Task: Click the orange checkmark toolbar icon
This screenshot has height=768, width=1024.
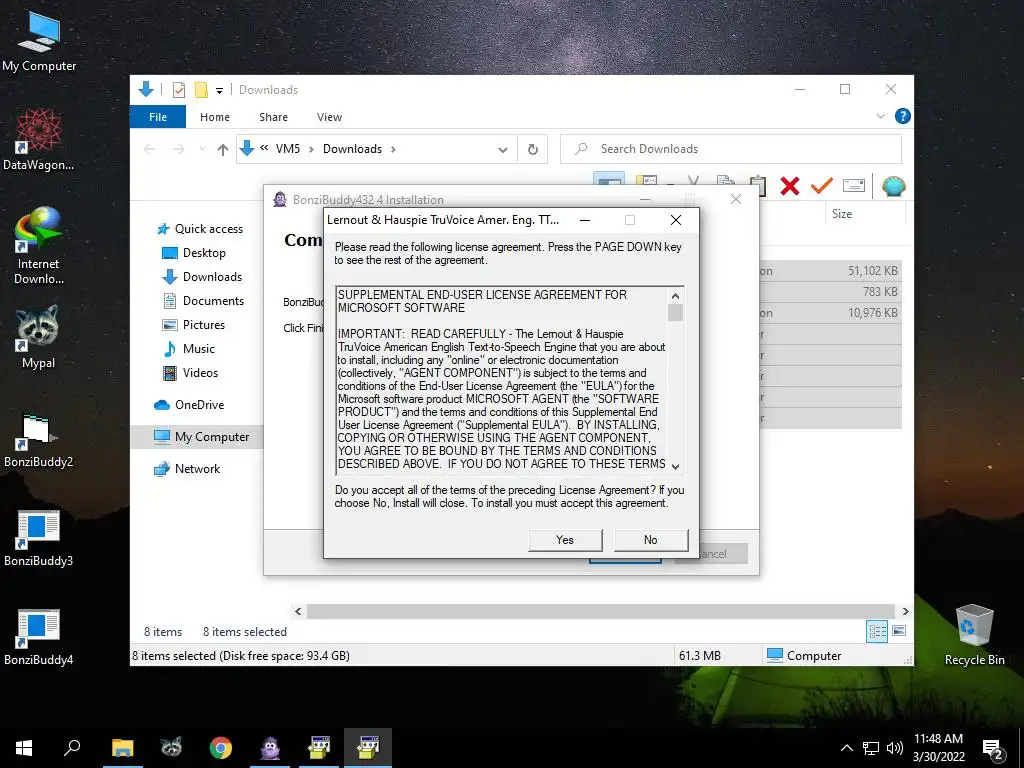Action: (822, 186)
